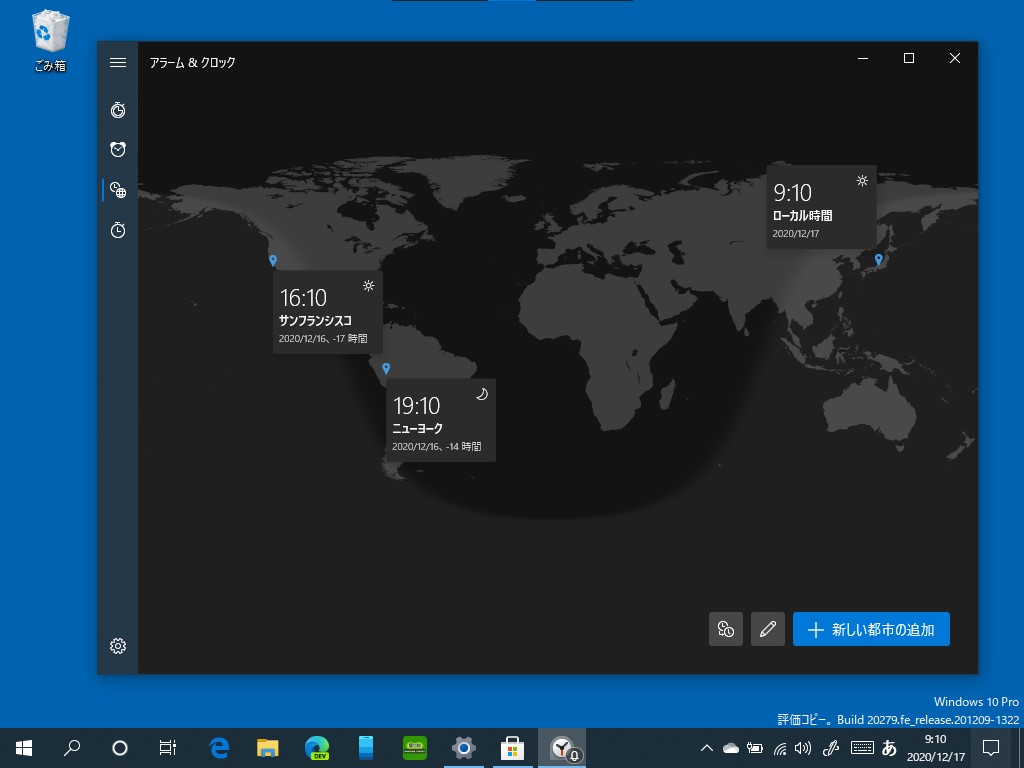Click the 2020/12/16、-14 時間 label
The image size is (1024, 768).
(x=437, y=447)
